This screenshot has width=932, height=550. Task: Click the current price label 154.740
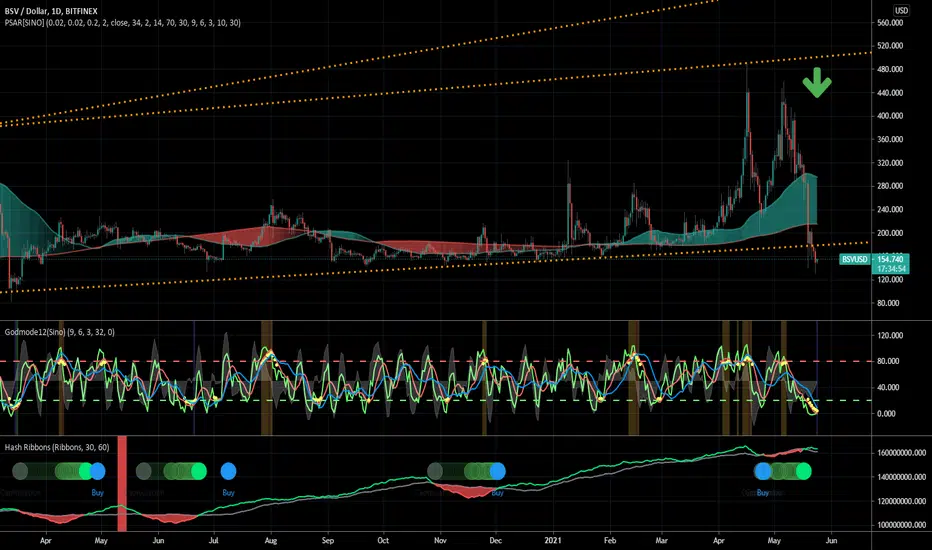tap(890, 259)
